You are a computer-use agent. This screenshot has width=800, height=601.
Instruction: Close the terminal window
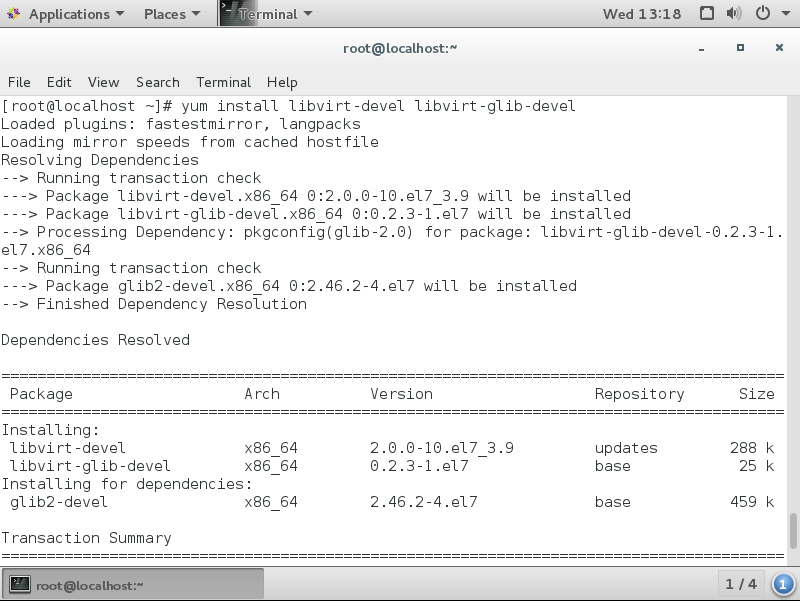tap(779, 47)
